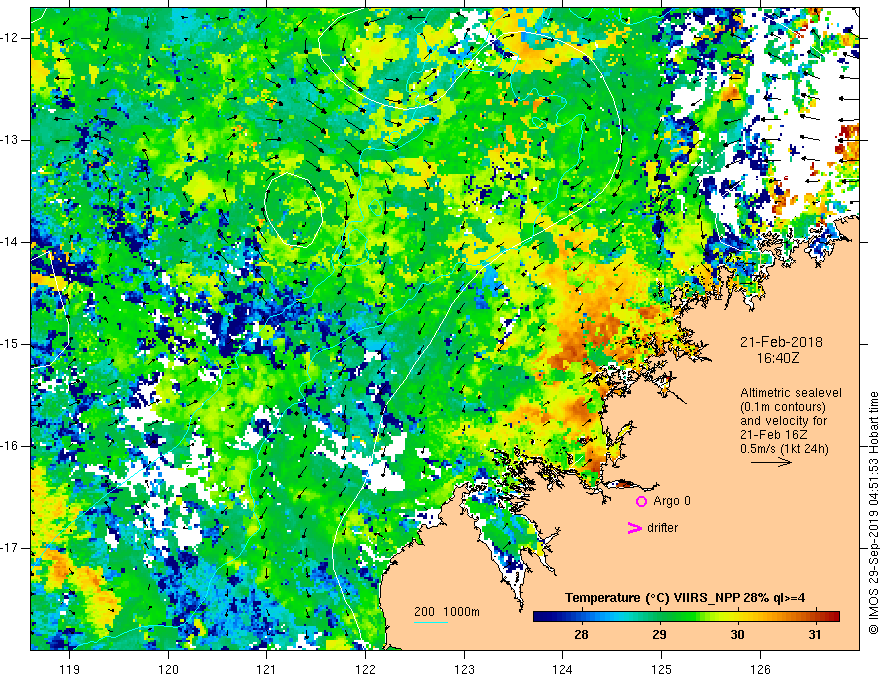
Task: Click the latitude axis label -16
Action: (10, 446)
